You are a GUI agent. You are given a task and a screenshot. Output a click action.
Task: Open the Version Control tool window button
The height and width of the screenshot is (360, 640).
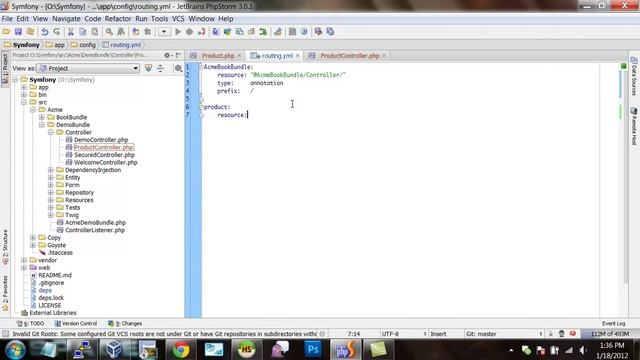pyautogui.click(x=76, y=323)
